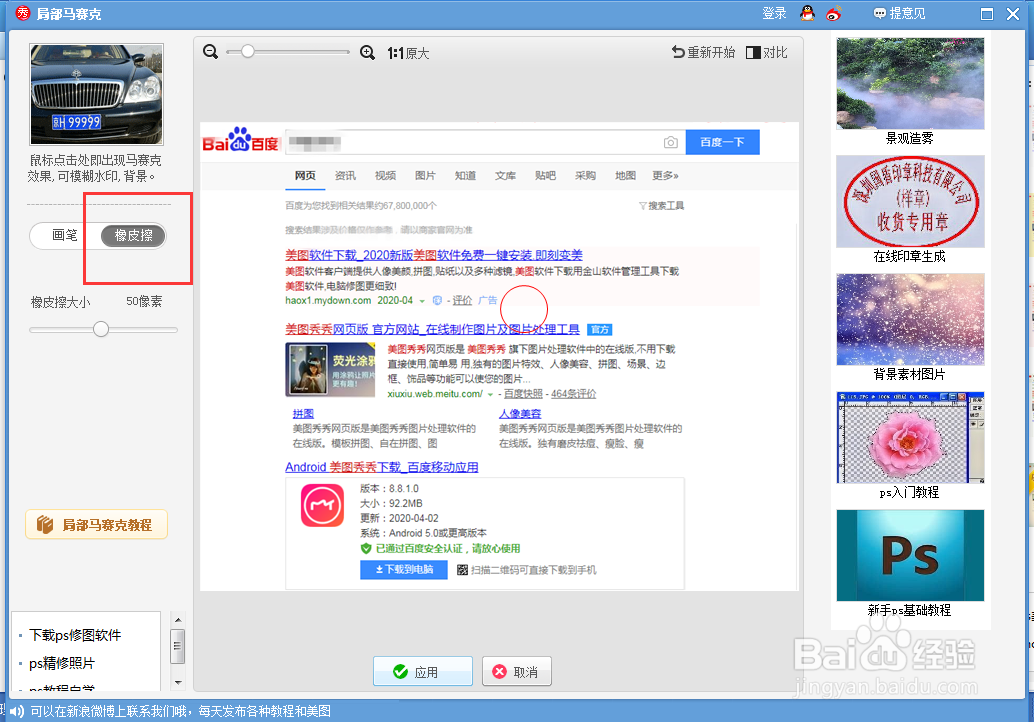
Task: Click the 网页 tab in canvas image
Action: pos(305,175)
